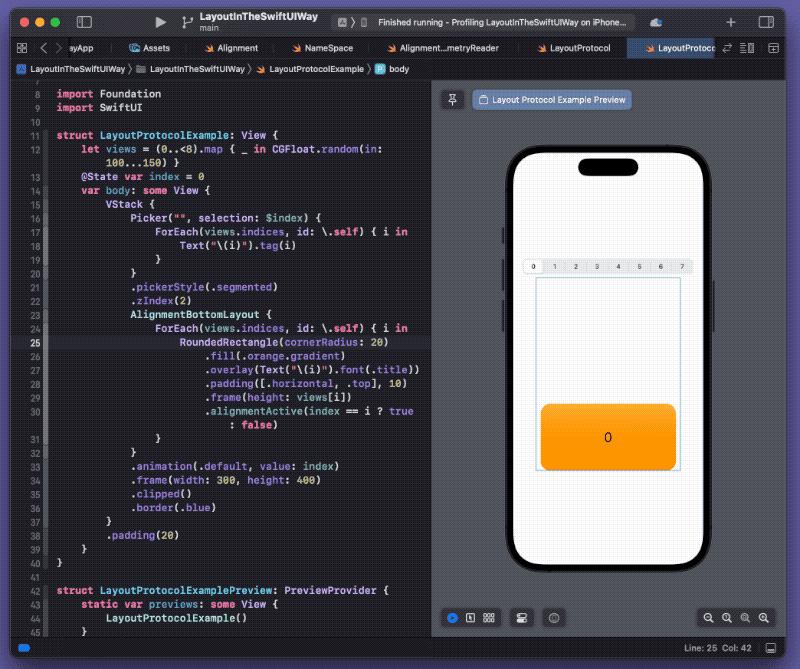
Task: Click the AlignmentBottomLayout code line
Action: click(x=201, y=314)
